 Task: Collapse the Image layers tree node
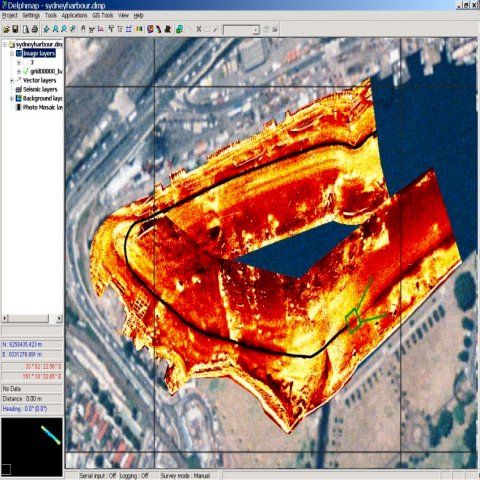(12, 53)
